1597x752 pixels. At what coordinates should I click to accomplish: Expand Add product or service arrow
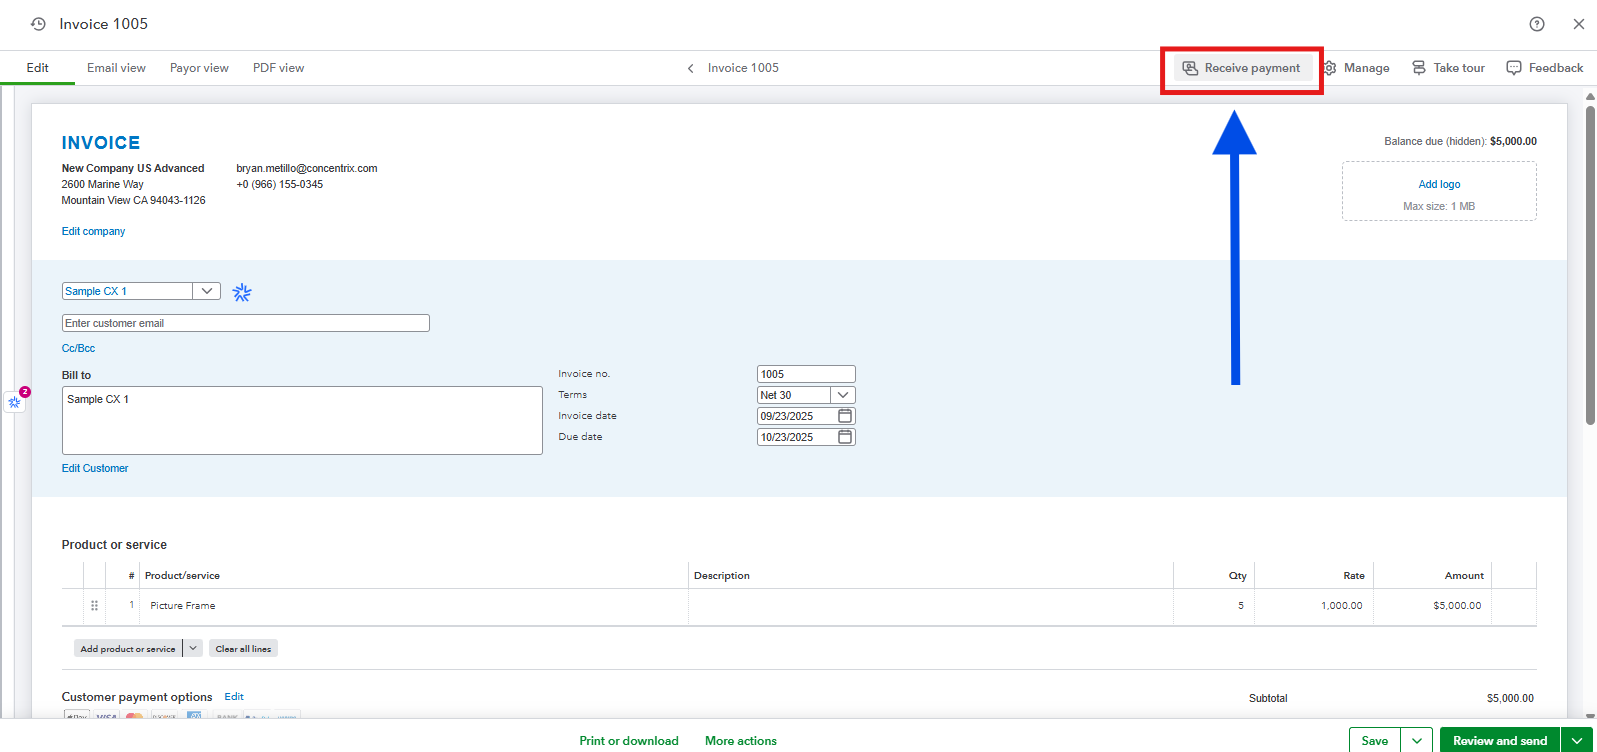pyautogui.click(x=193, y=649)
